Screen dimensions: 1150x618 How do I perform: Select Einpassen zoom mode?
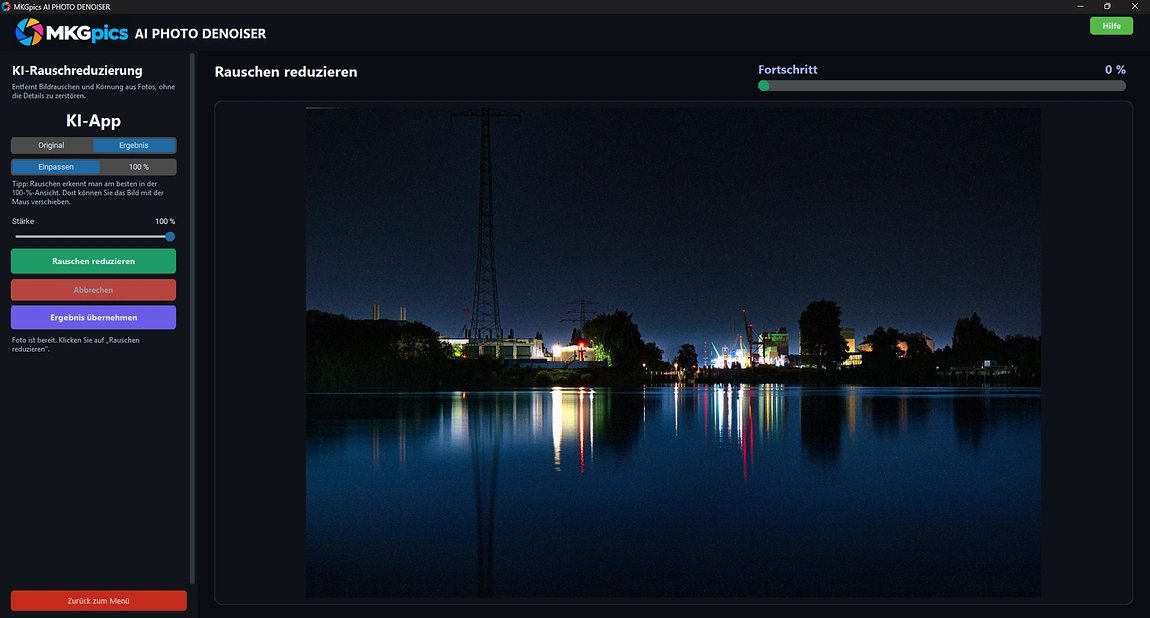pyautogui.click(x=56, y=167)
